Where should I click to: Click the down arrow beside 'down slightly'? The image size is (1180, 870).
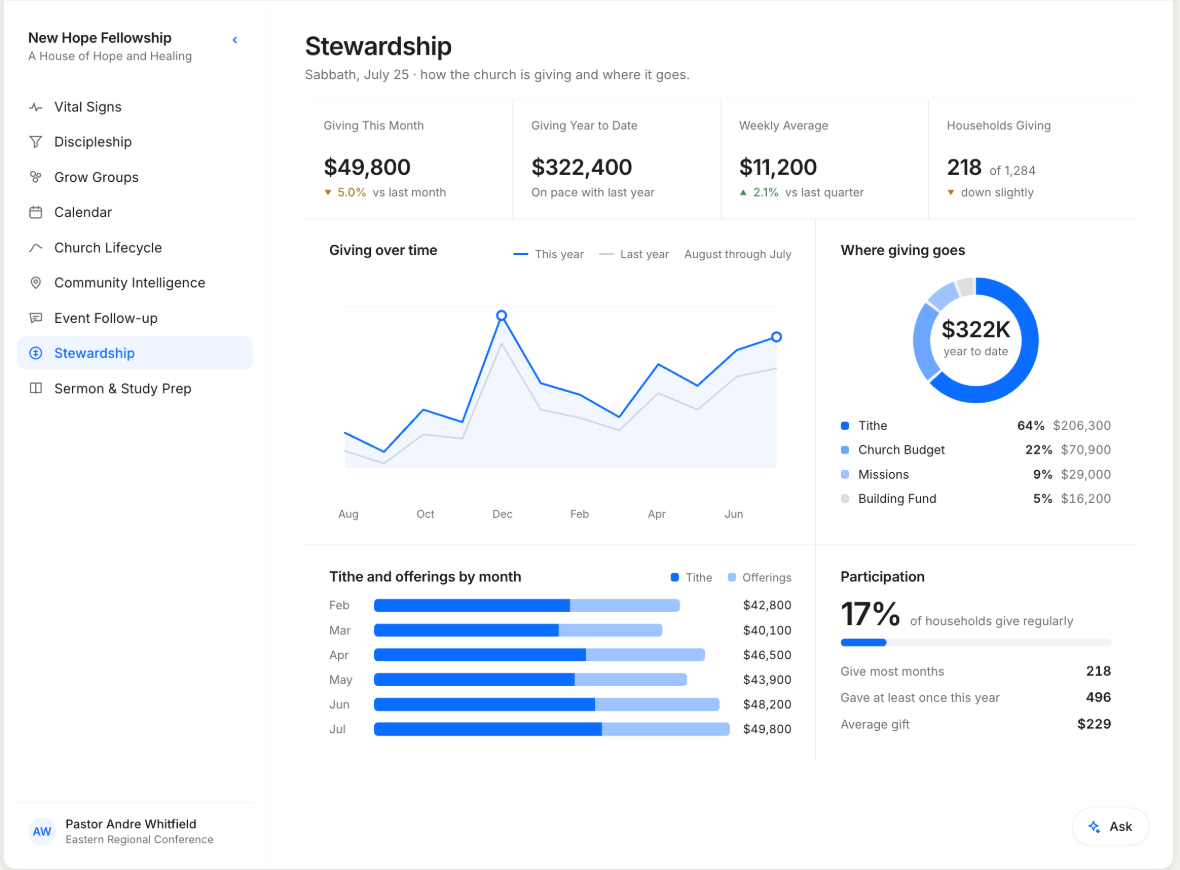pos(951,193)
